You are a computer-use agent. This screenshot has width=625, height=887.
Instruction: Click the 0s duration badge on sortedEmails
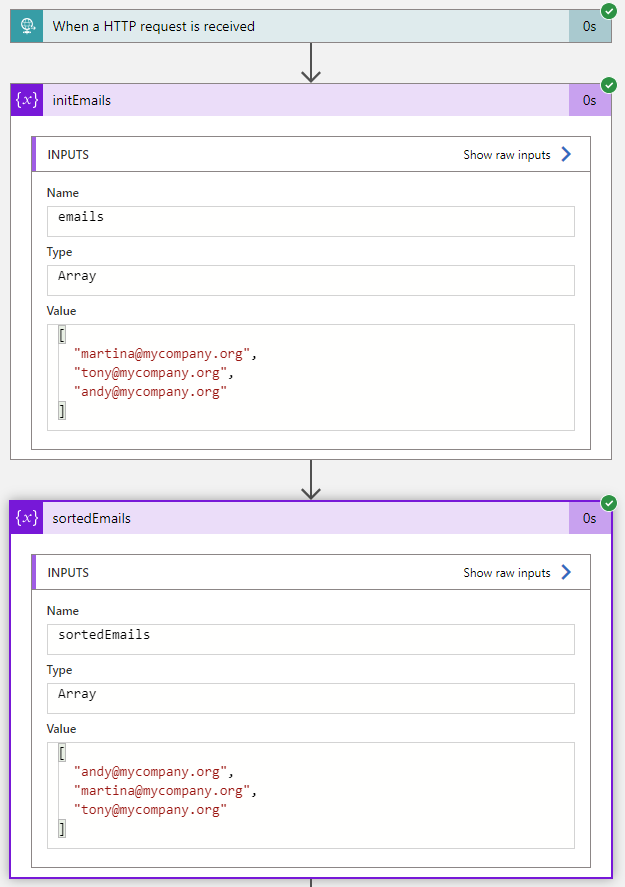(x=590, y=518)
